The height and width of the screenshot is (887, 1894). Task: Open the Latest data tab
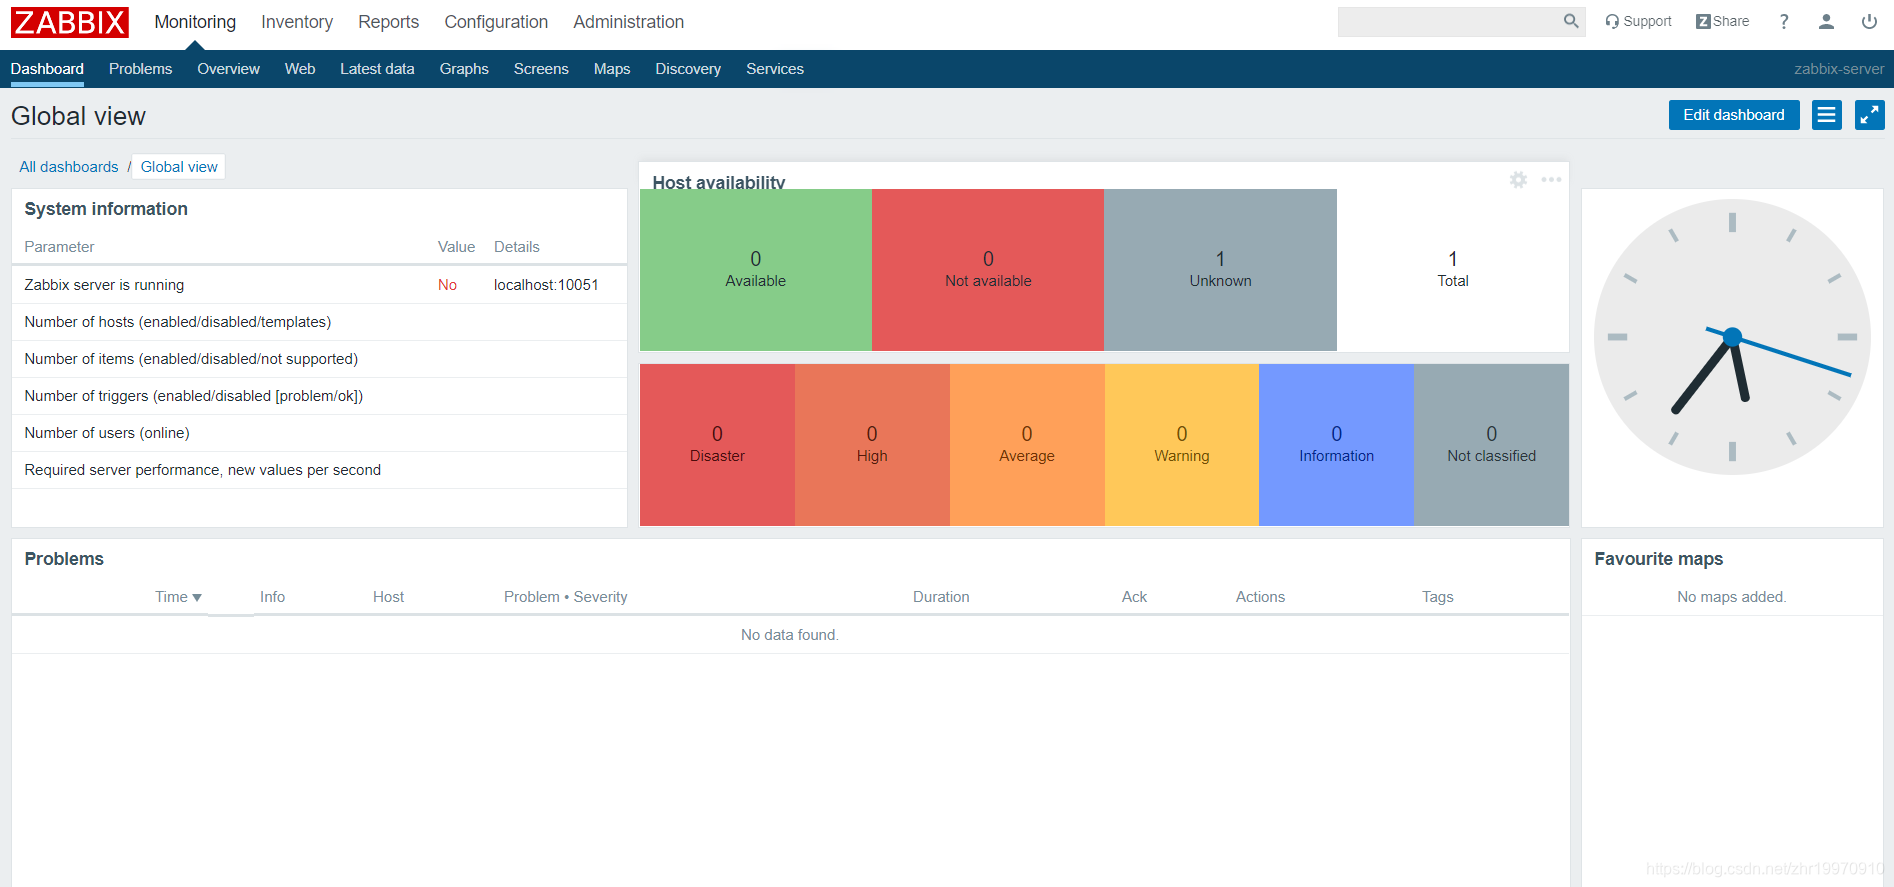pyautogui.click(x=377, y=69)
